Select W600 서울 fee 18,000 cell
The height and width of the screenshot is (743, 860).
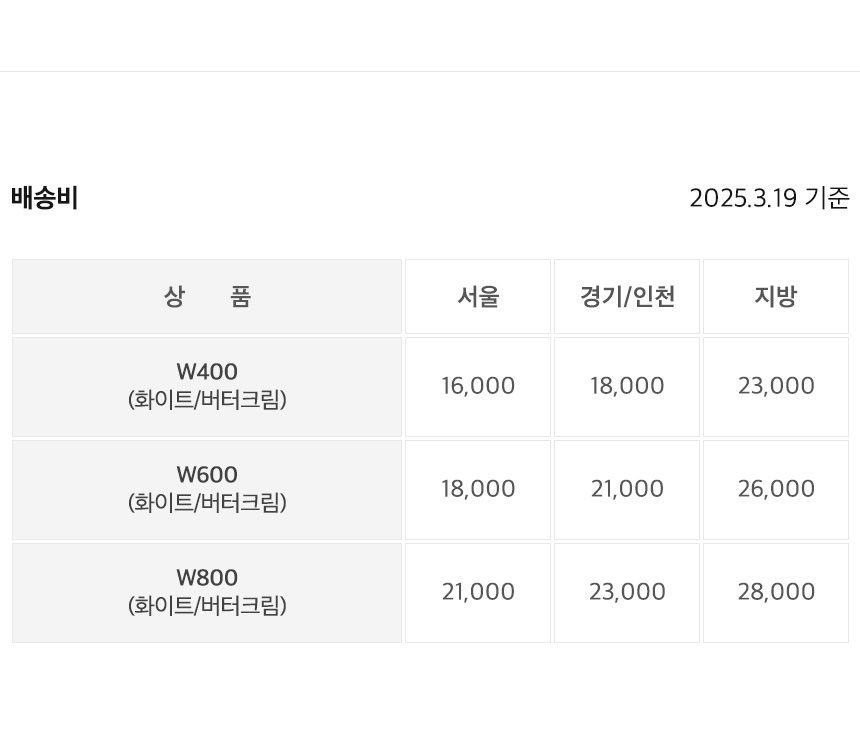click(478, 490)
